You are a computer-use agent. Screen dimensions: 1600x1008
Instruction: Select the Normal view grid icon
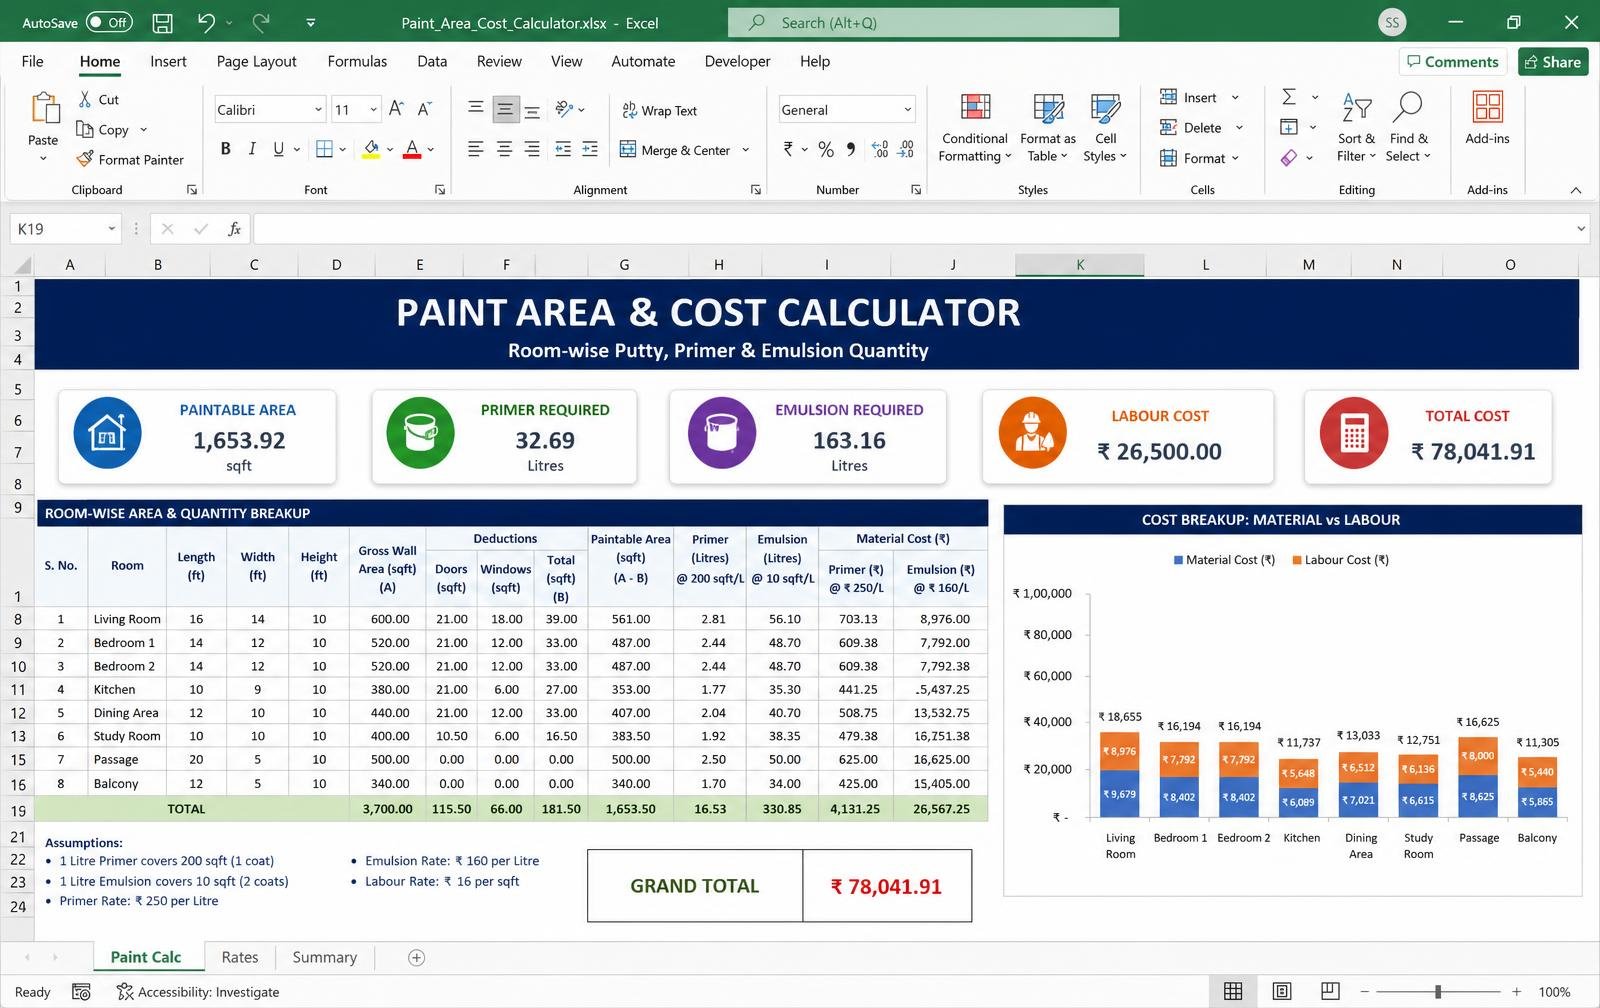[1233, 991]
